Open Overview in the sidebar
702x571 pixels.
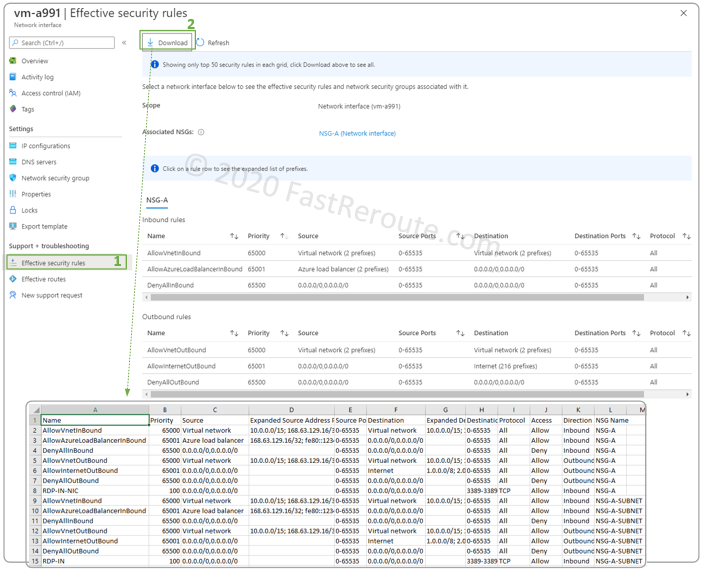(x=34, y=61)
